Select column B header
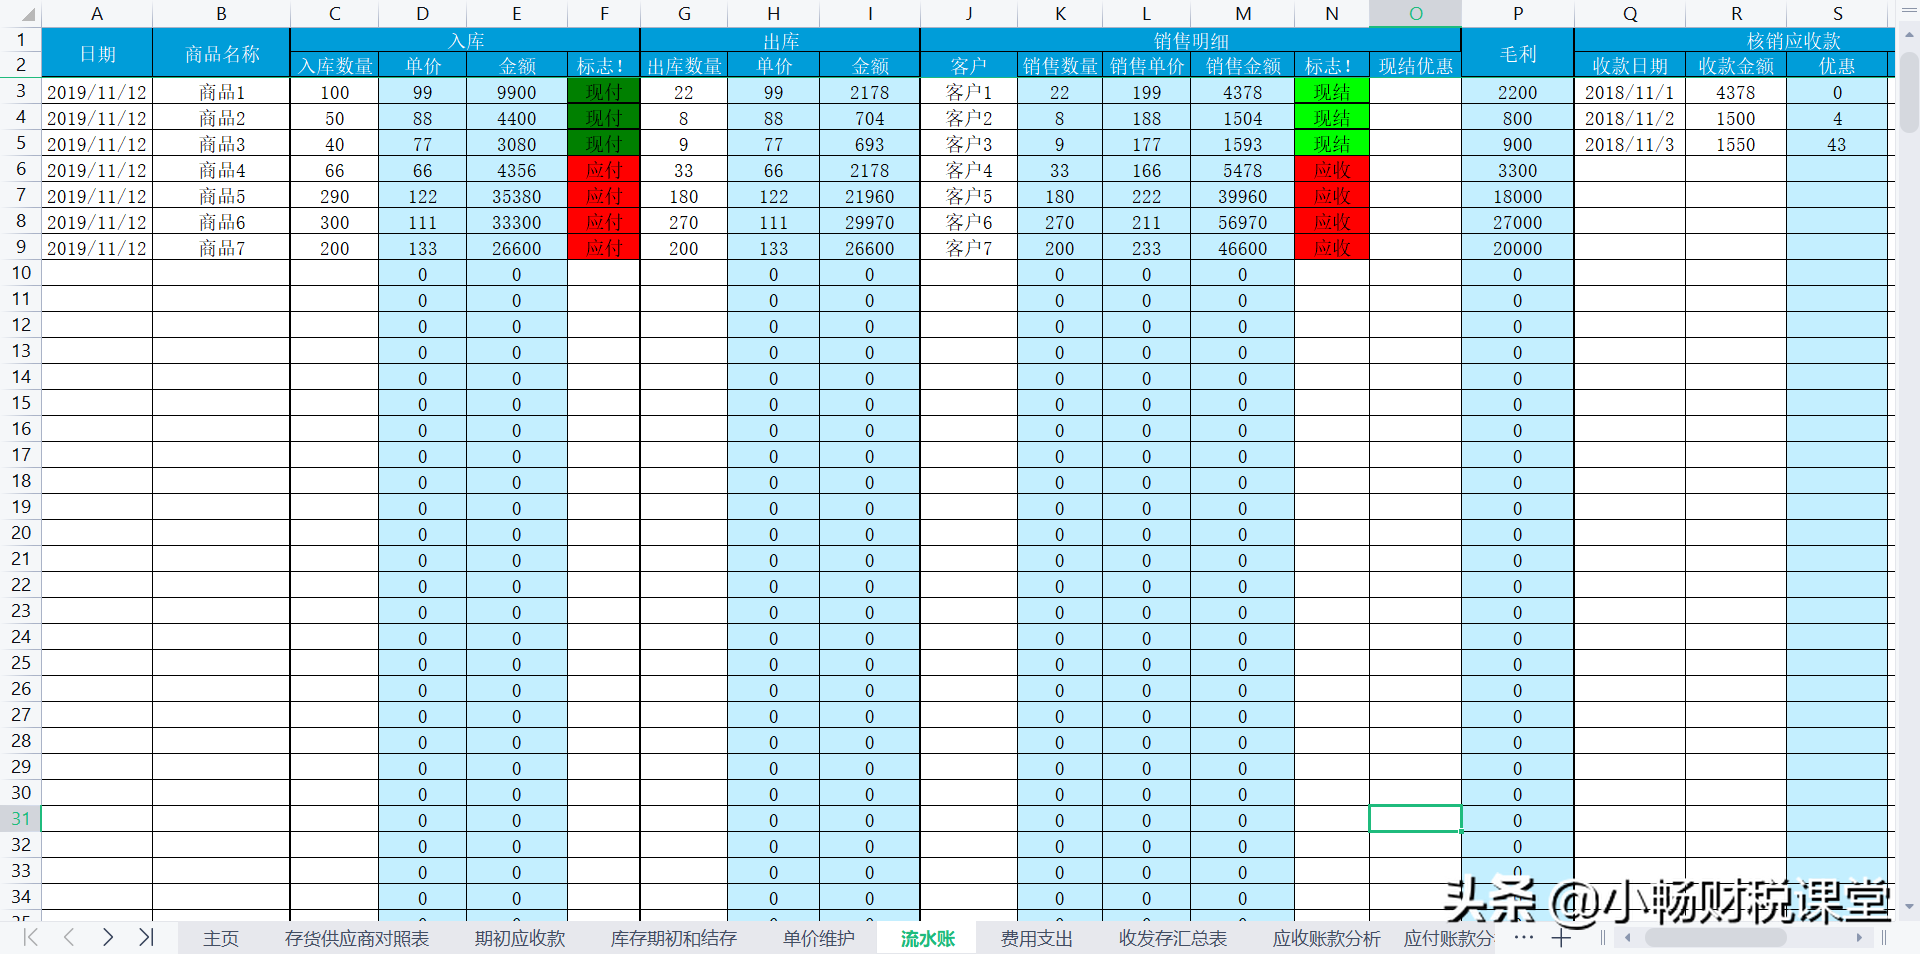 [x=221, y=14]
